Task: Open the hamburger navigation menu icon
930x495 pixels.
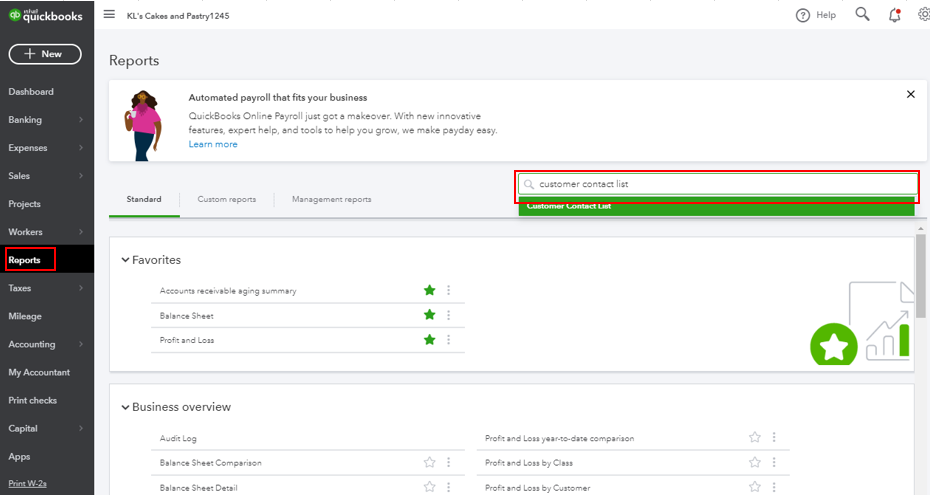Action: point(109,15)
